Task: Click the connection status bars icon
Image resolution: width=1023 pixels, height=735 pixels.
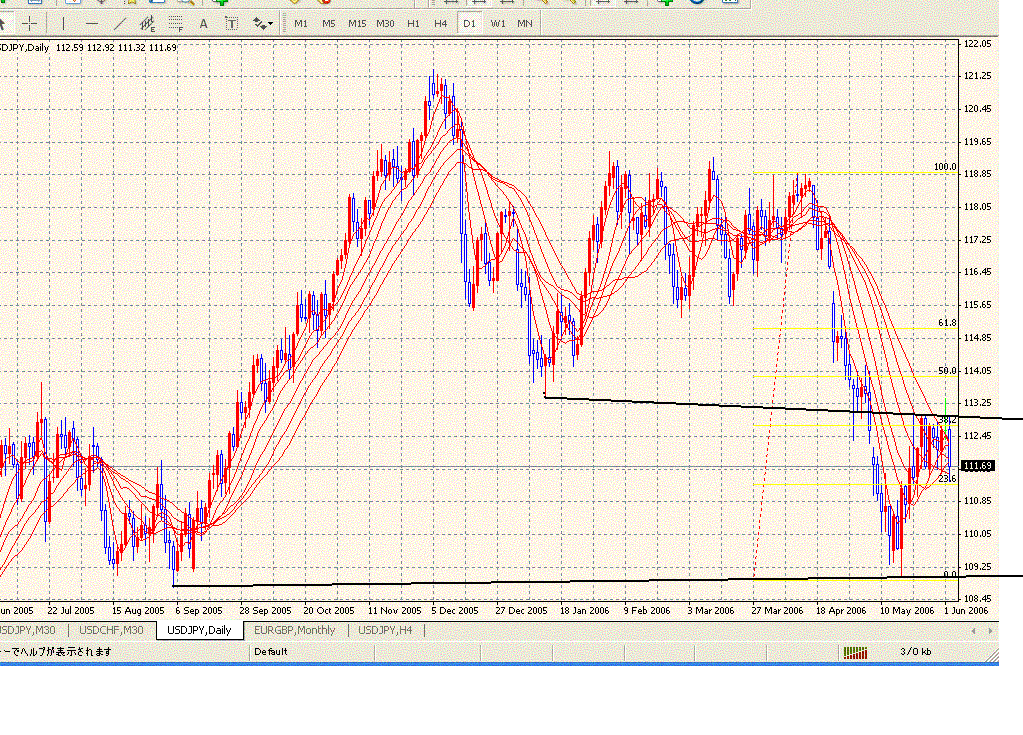Action: point(855,652)
